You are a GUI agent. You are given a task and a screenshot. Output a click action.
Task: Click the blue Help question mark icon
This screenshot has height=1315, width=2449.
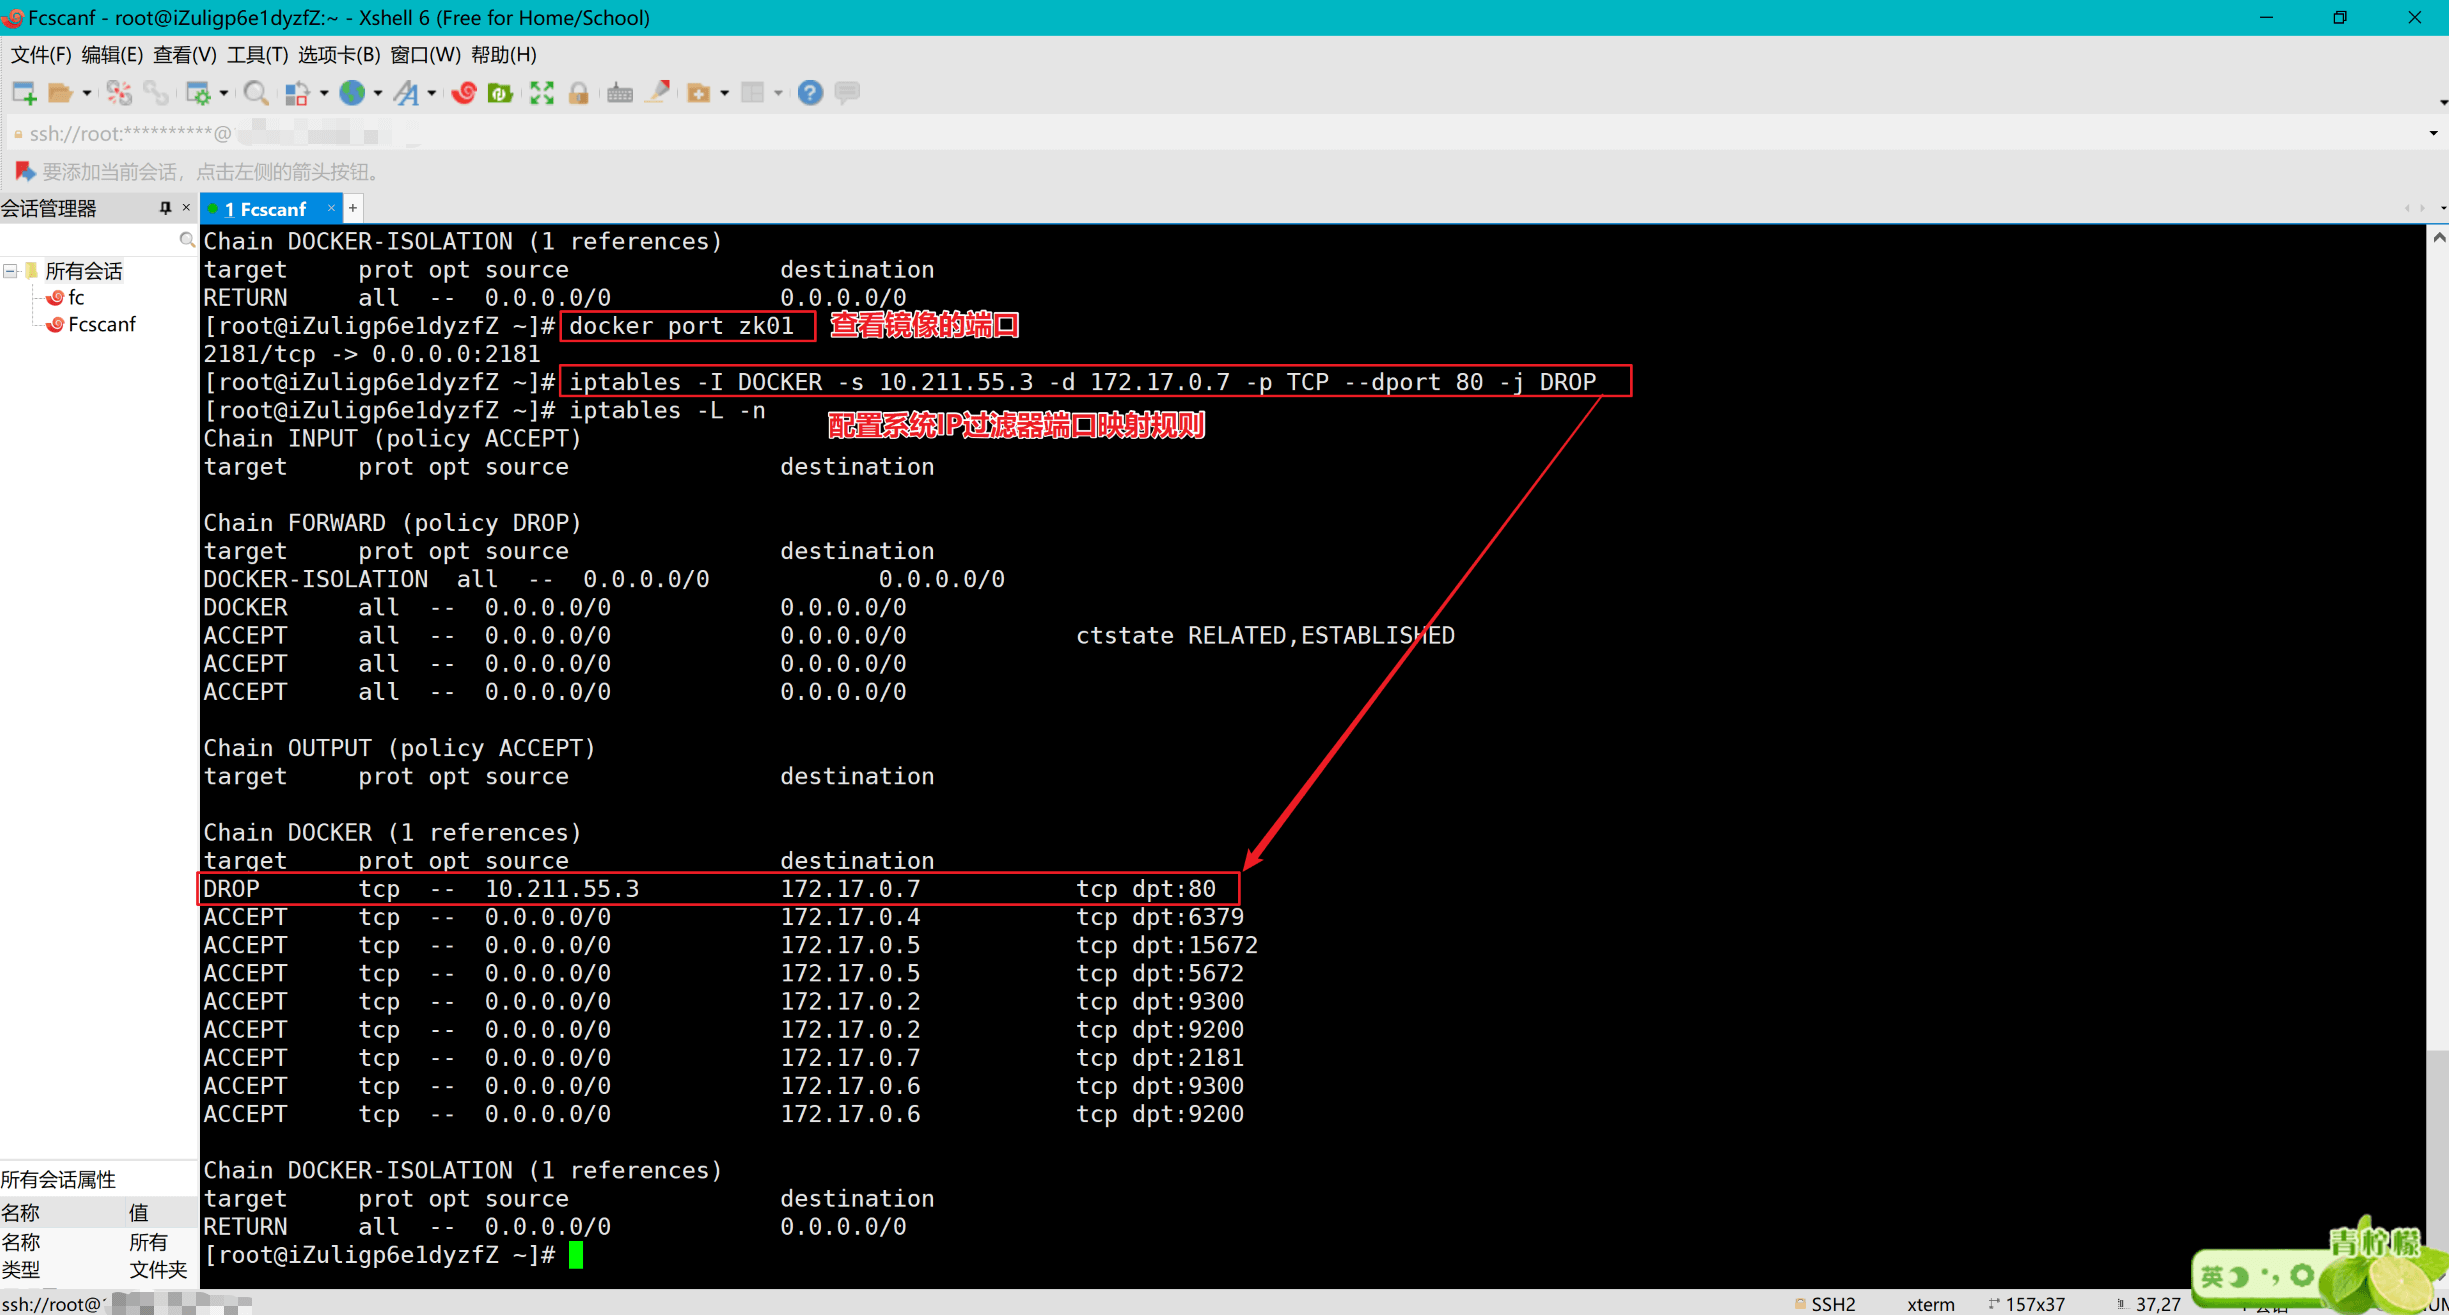810,93
